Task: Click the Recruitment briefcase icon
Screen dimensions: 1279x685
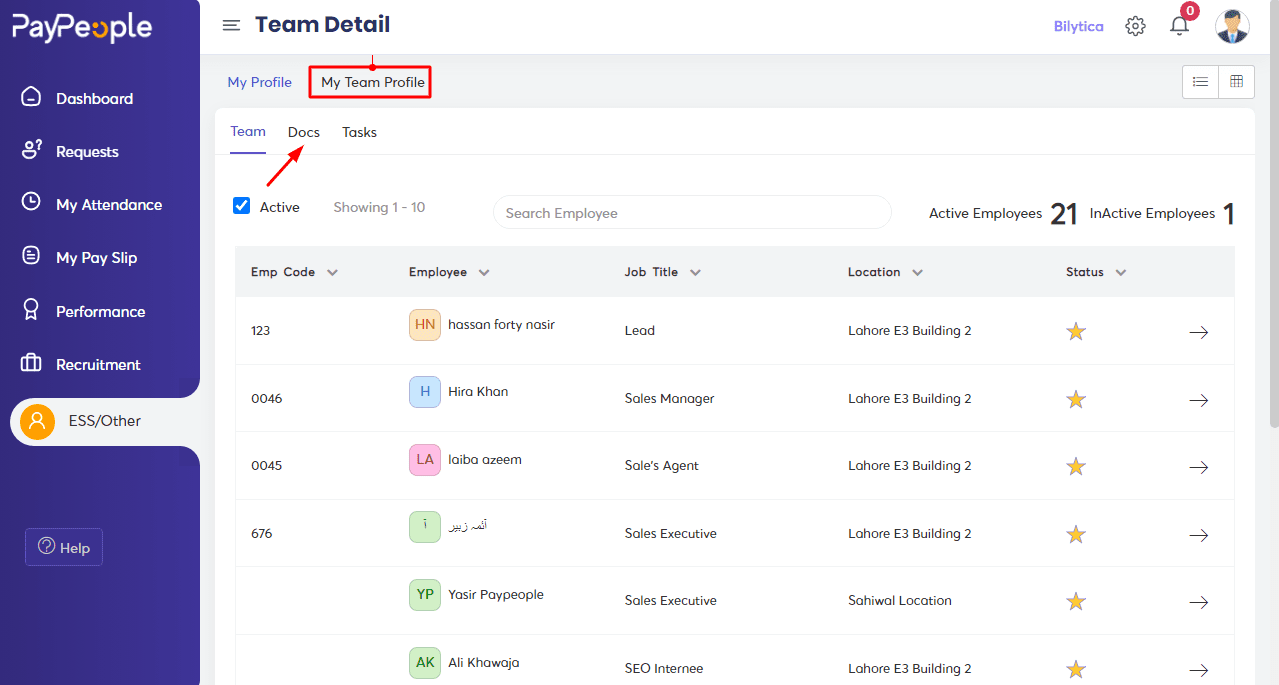Action: [x=32, y=363]
